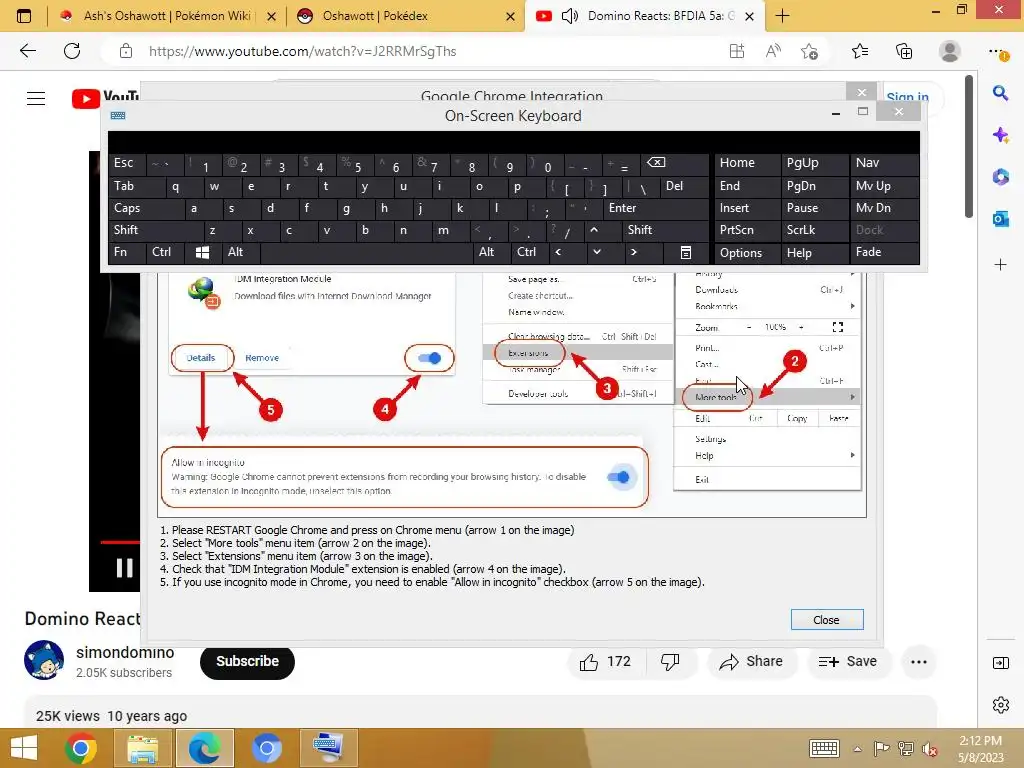Add a sidebar app with the plus icon
The image size is (1024, 768).
click(x=1000, y=264)
